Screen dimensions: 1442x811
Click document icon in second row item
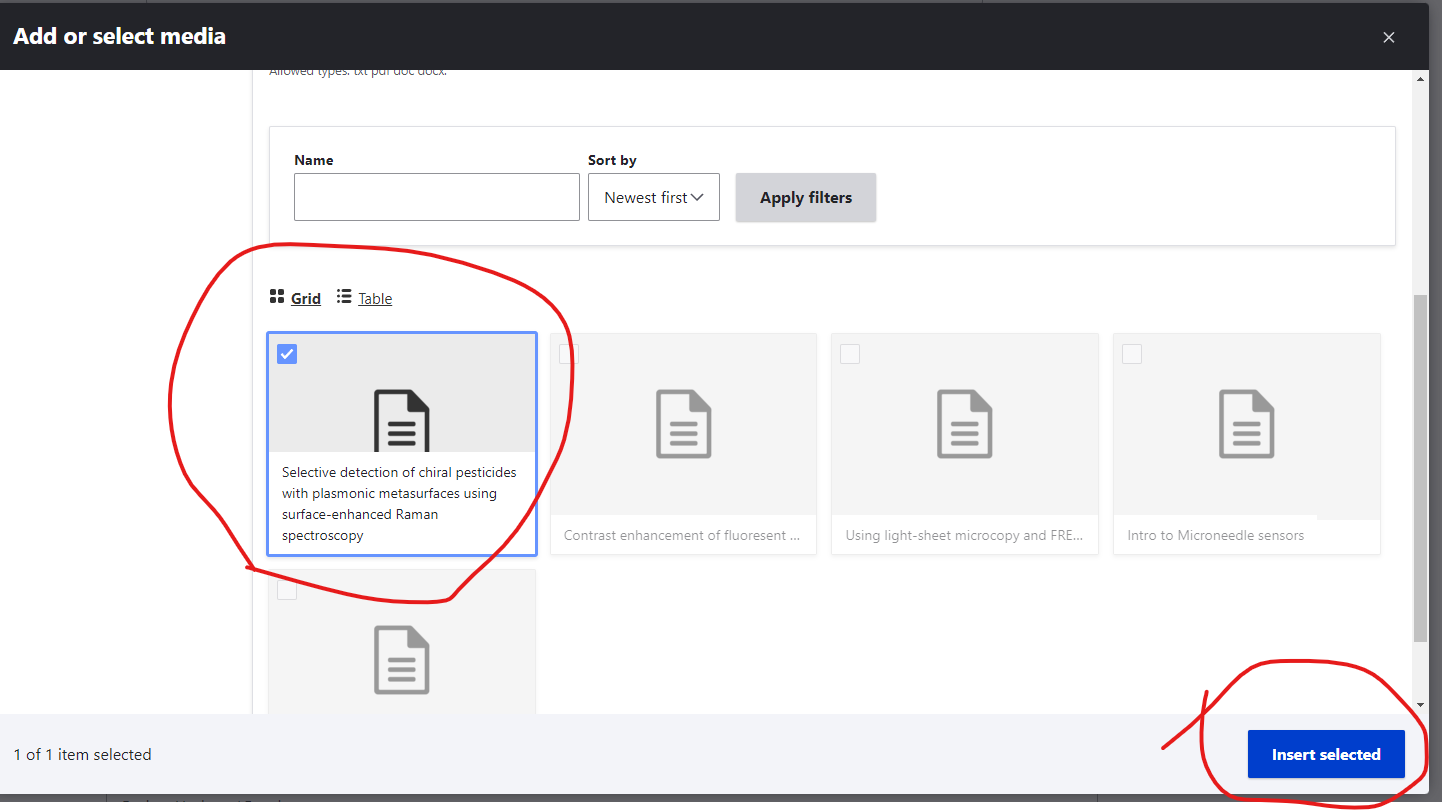pos(401,659)
